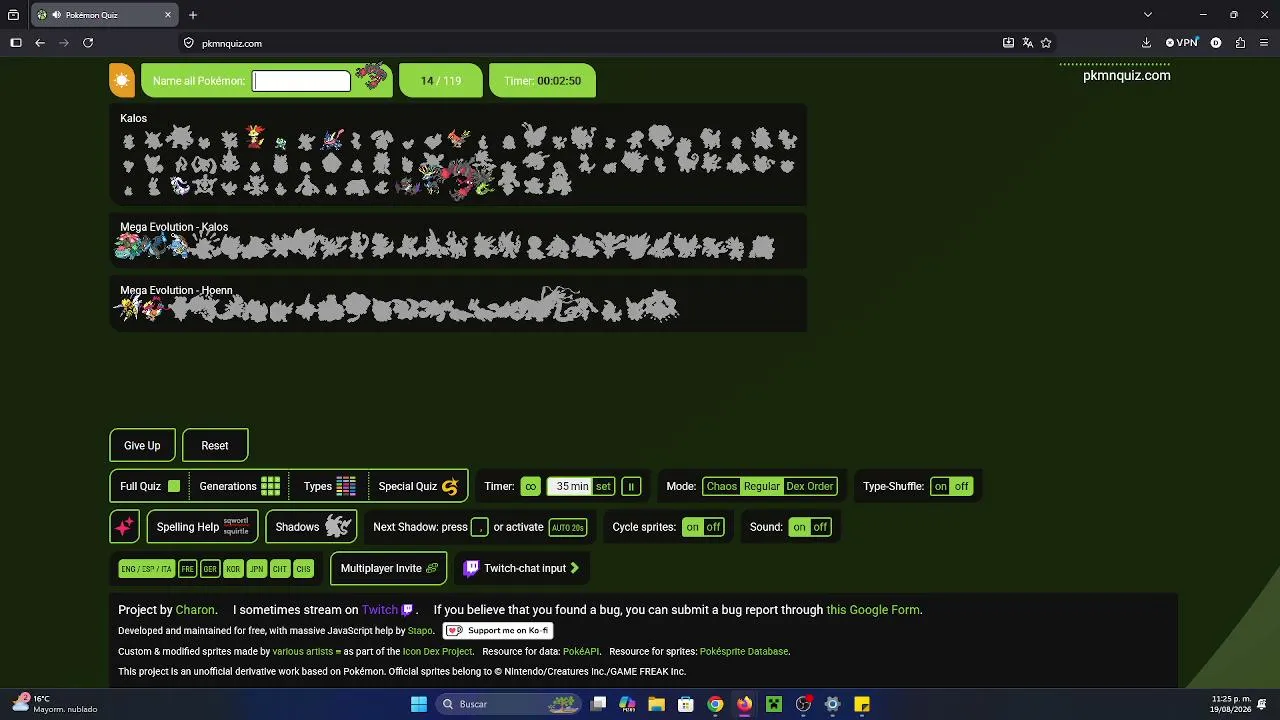Open a new browser tab with plus icon
The image size is (1280, 720).
[x=193, y=15]
